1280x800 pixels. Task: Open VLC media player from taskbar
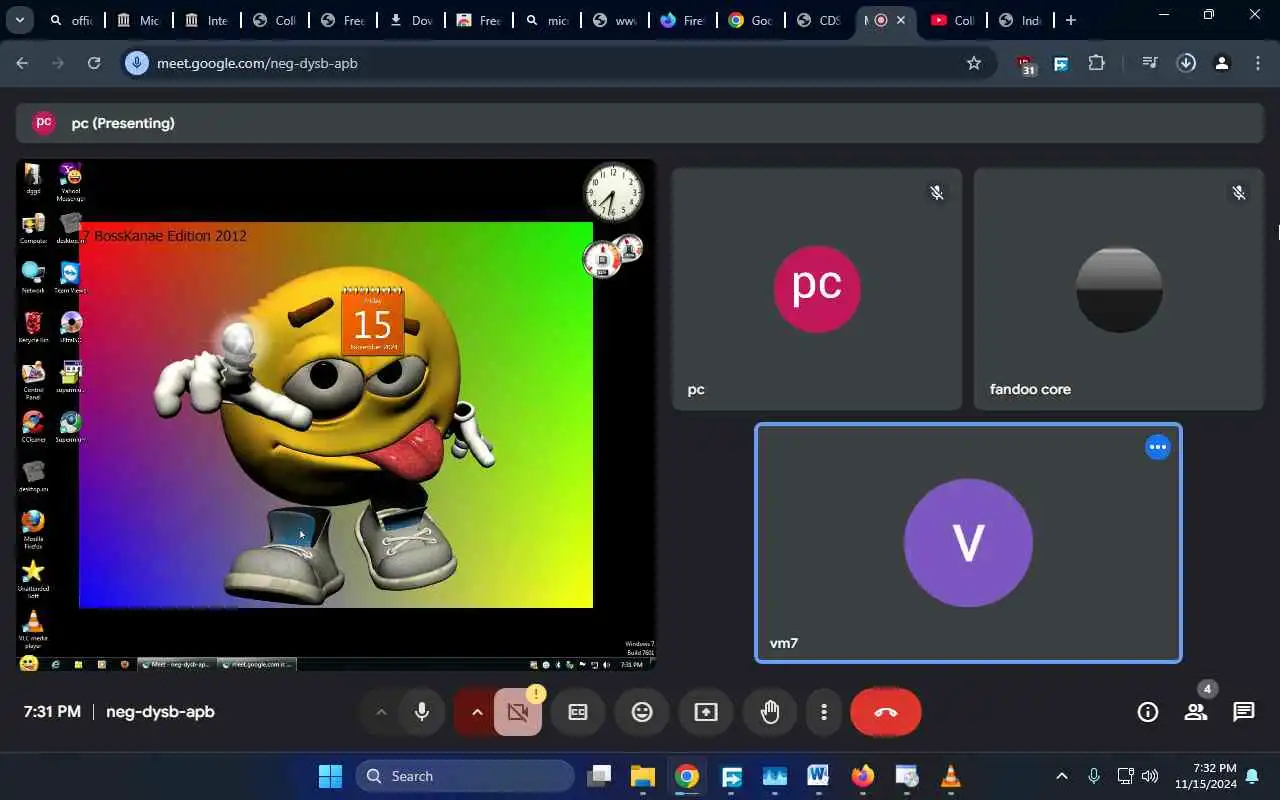(950, 776)
